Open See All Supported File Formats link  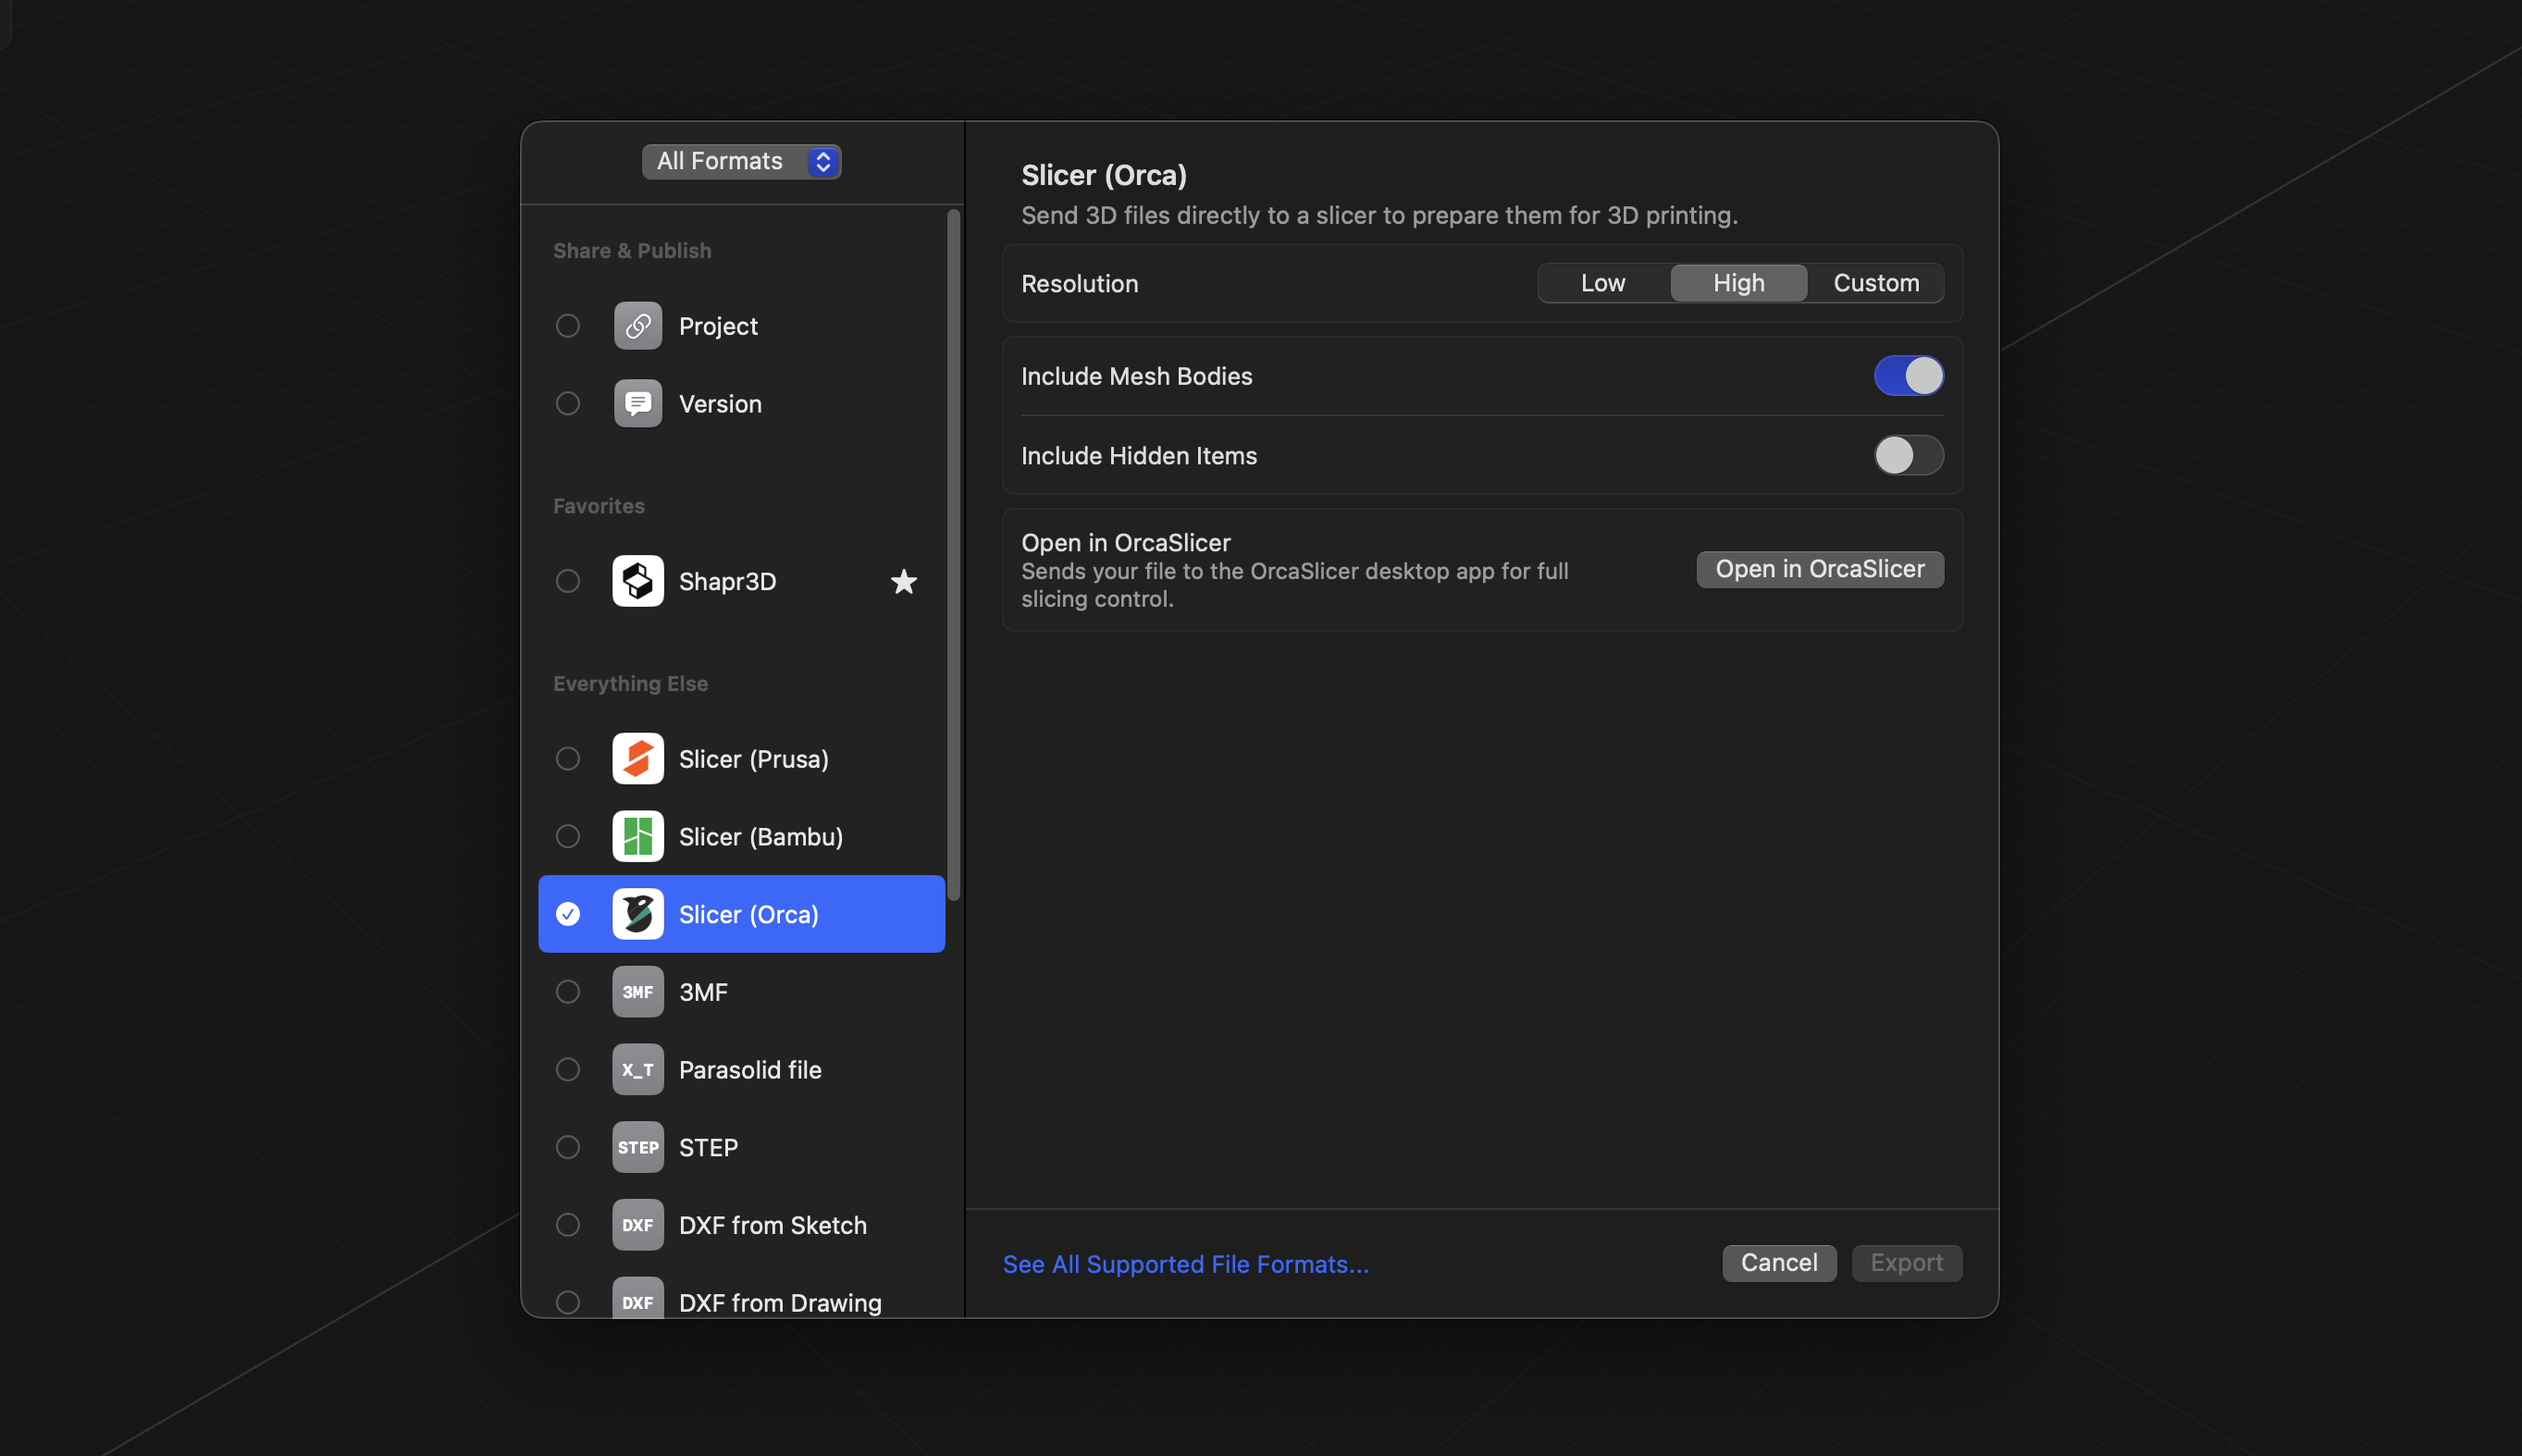pyautogui.click(x=1186, y=1265)
